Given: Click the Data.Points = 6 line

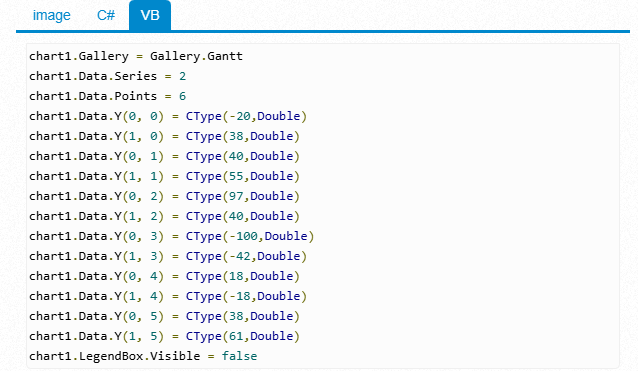Looking at the screenshot, I should pos(107,96).
